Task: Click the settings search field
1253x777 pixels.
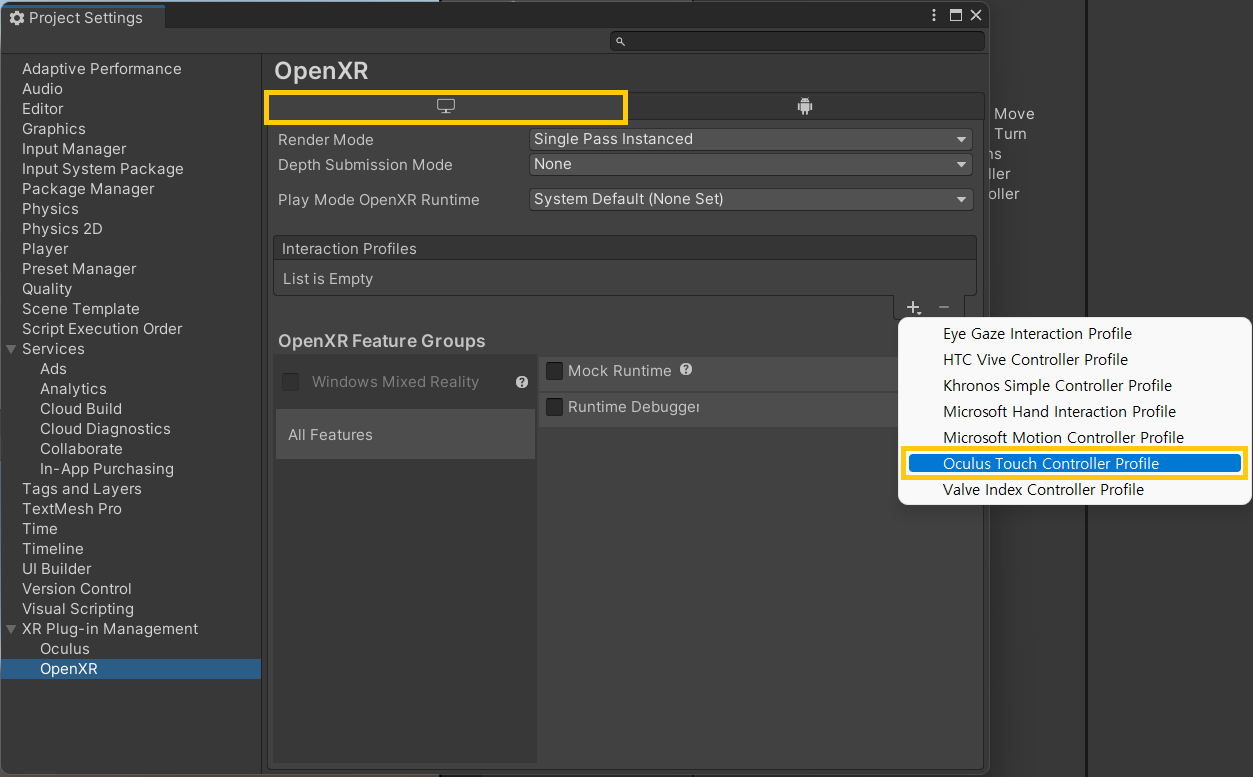Action: pos(797,41)
